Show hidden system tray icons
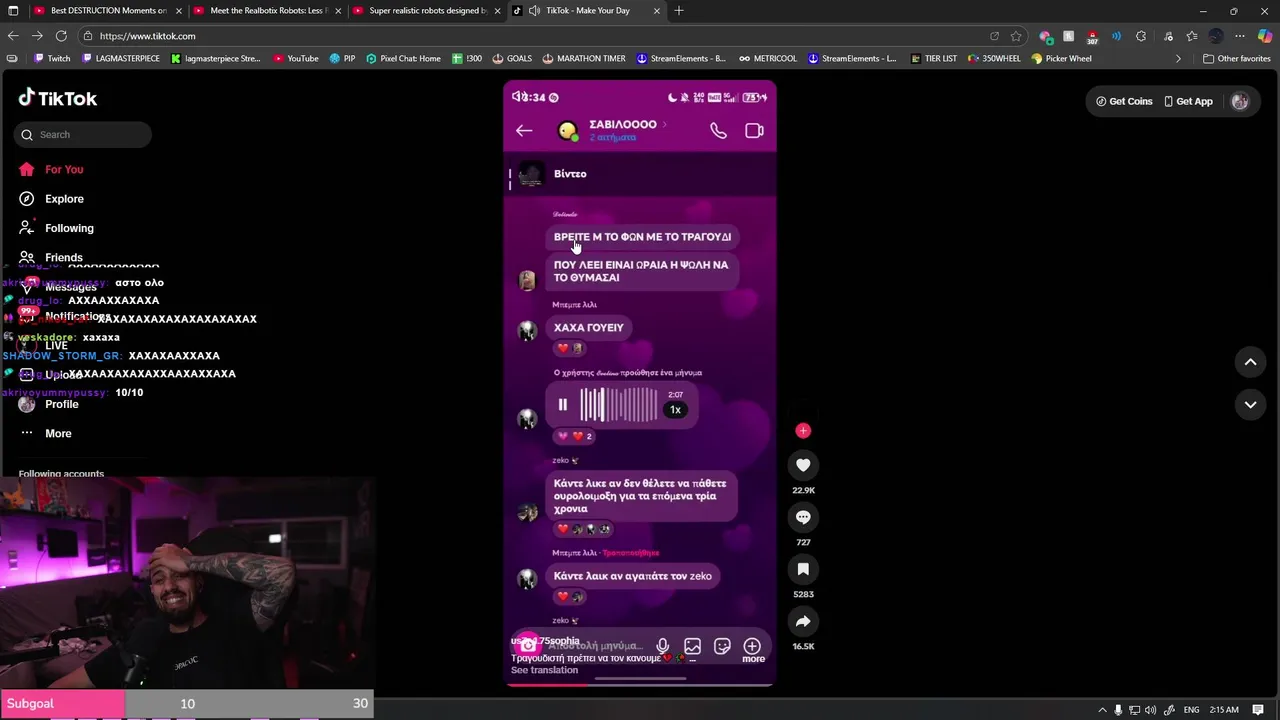The image size is (1280, 720). (x=1101, y=710)
